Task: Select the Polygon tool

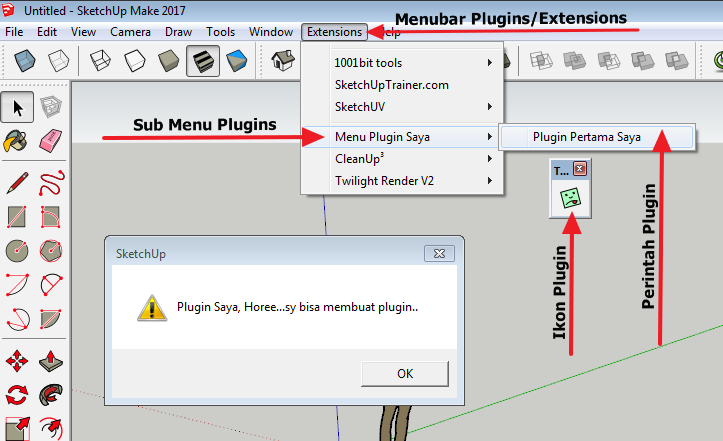Action: [51, 251]
